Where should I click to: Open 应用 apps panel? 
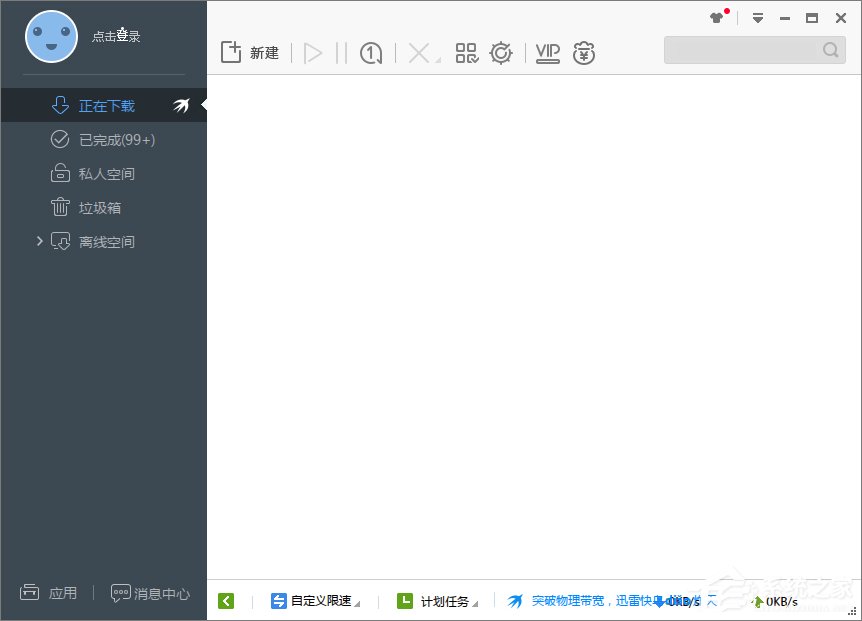[x=48, y=593]
